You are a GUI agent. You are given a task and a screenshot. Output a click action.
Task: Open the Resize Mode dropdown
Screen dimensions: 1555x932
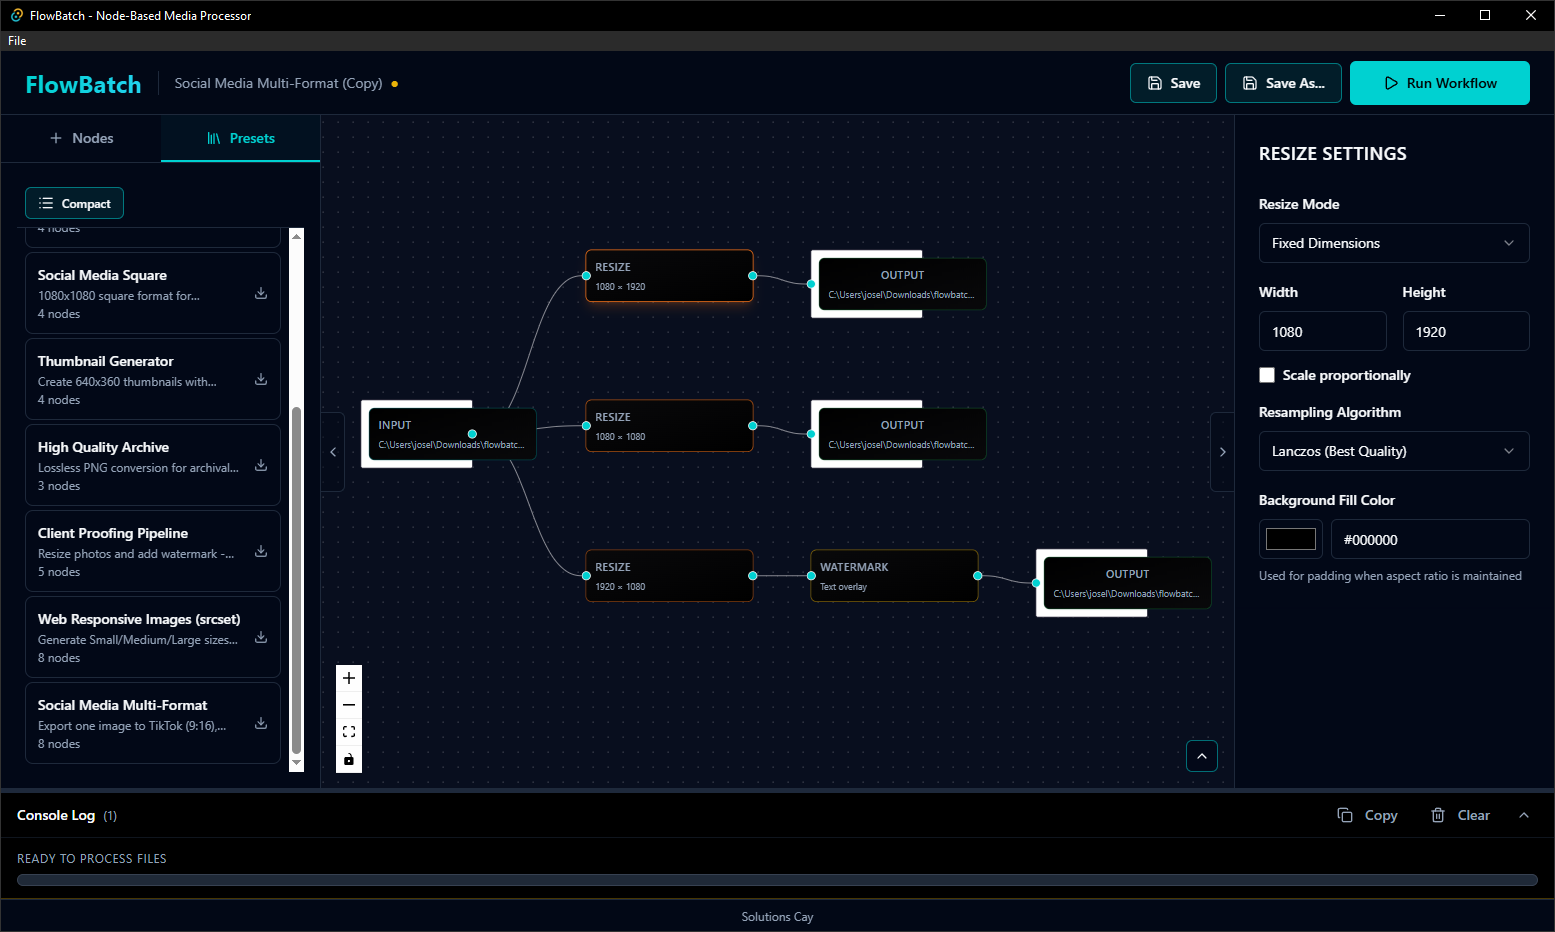(1393, 242)
